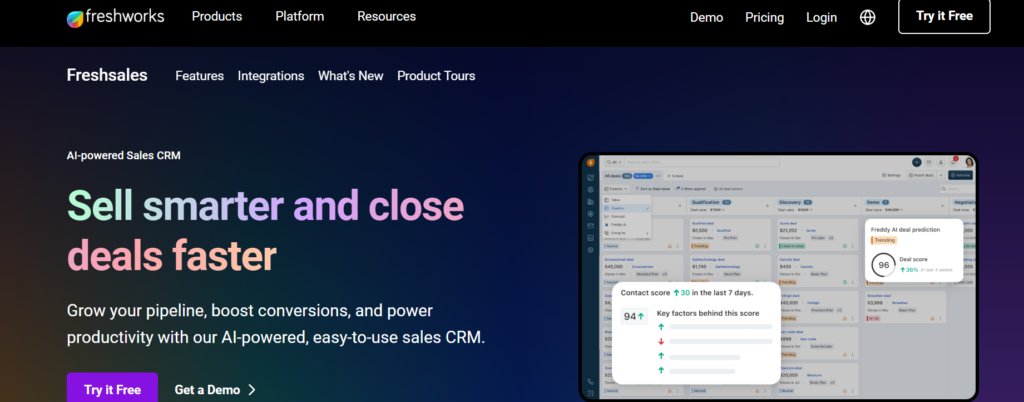Screen dimensions: 1024x402
Task: Open the language selector globe icon
Action: pos(867,17)
